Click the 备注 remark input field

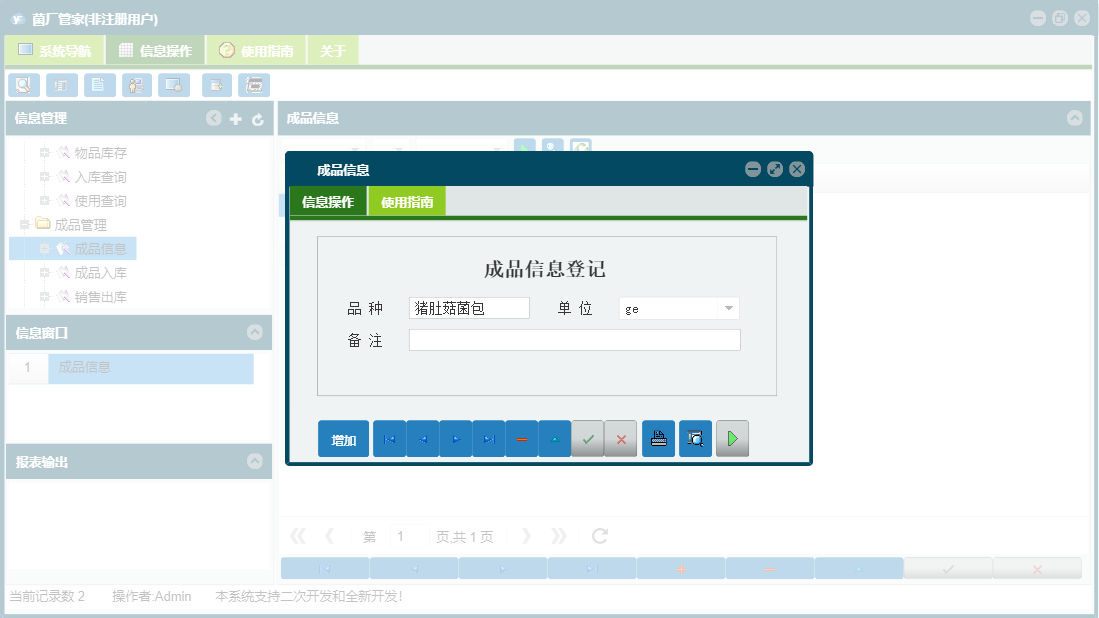[574, 339]
